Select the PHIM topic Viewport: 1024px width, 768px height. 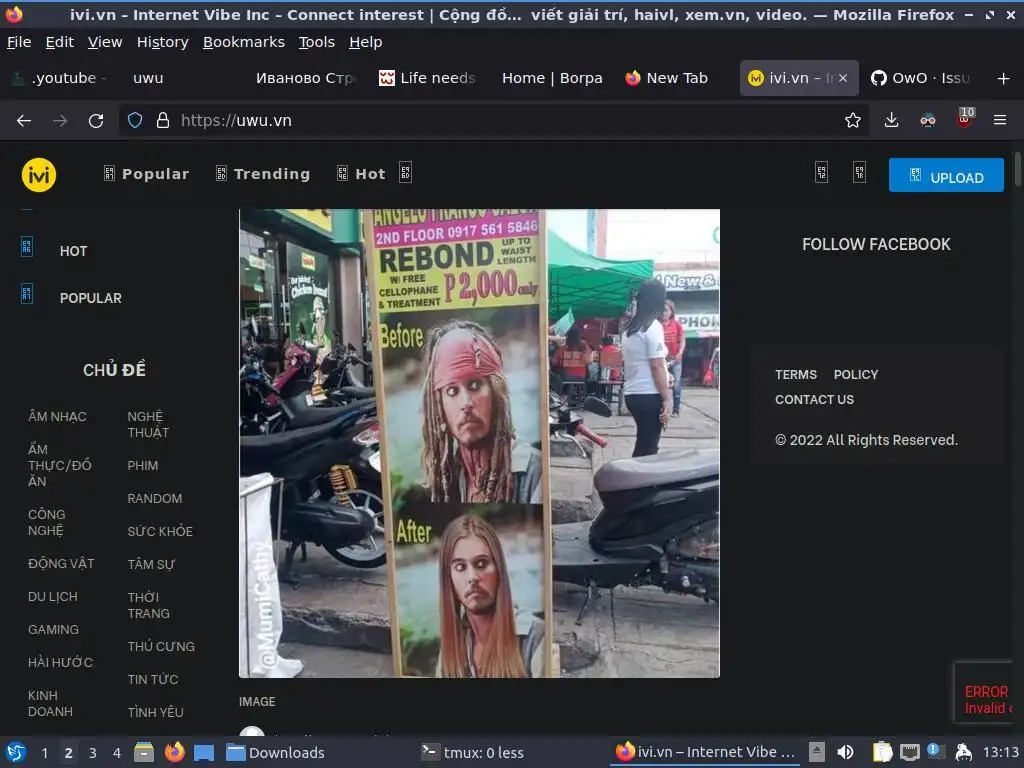(142, 466)
